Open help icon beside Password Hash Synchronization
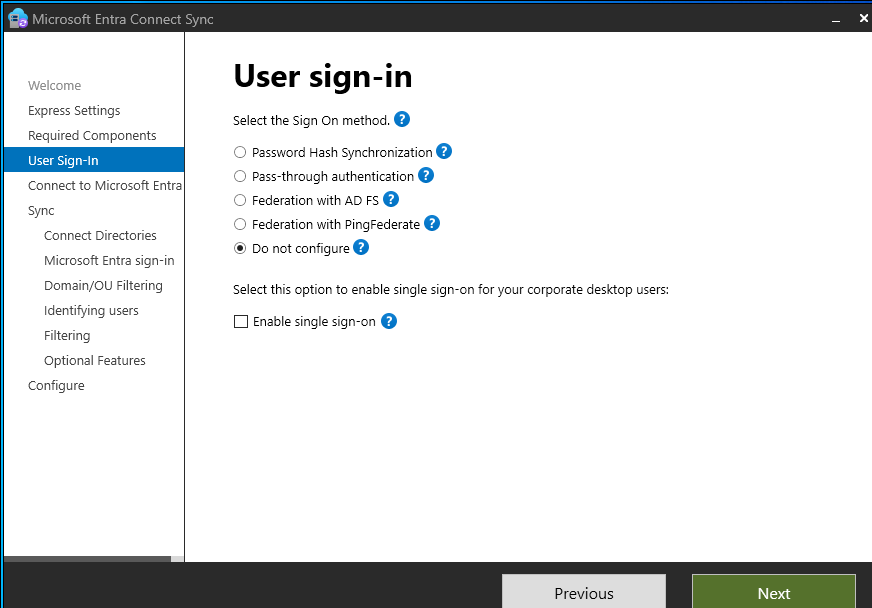This screenshot has height=608, width=872. (x=444, y=151)
